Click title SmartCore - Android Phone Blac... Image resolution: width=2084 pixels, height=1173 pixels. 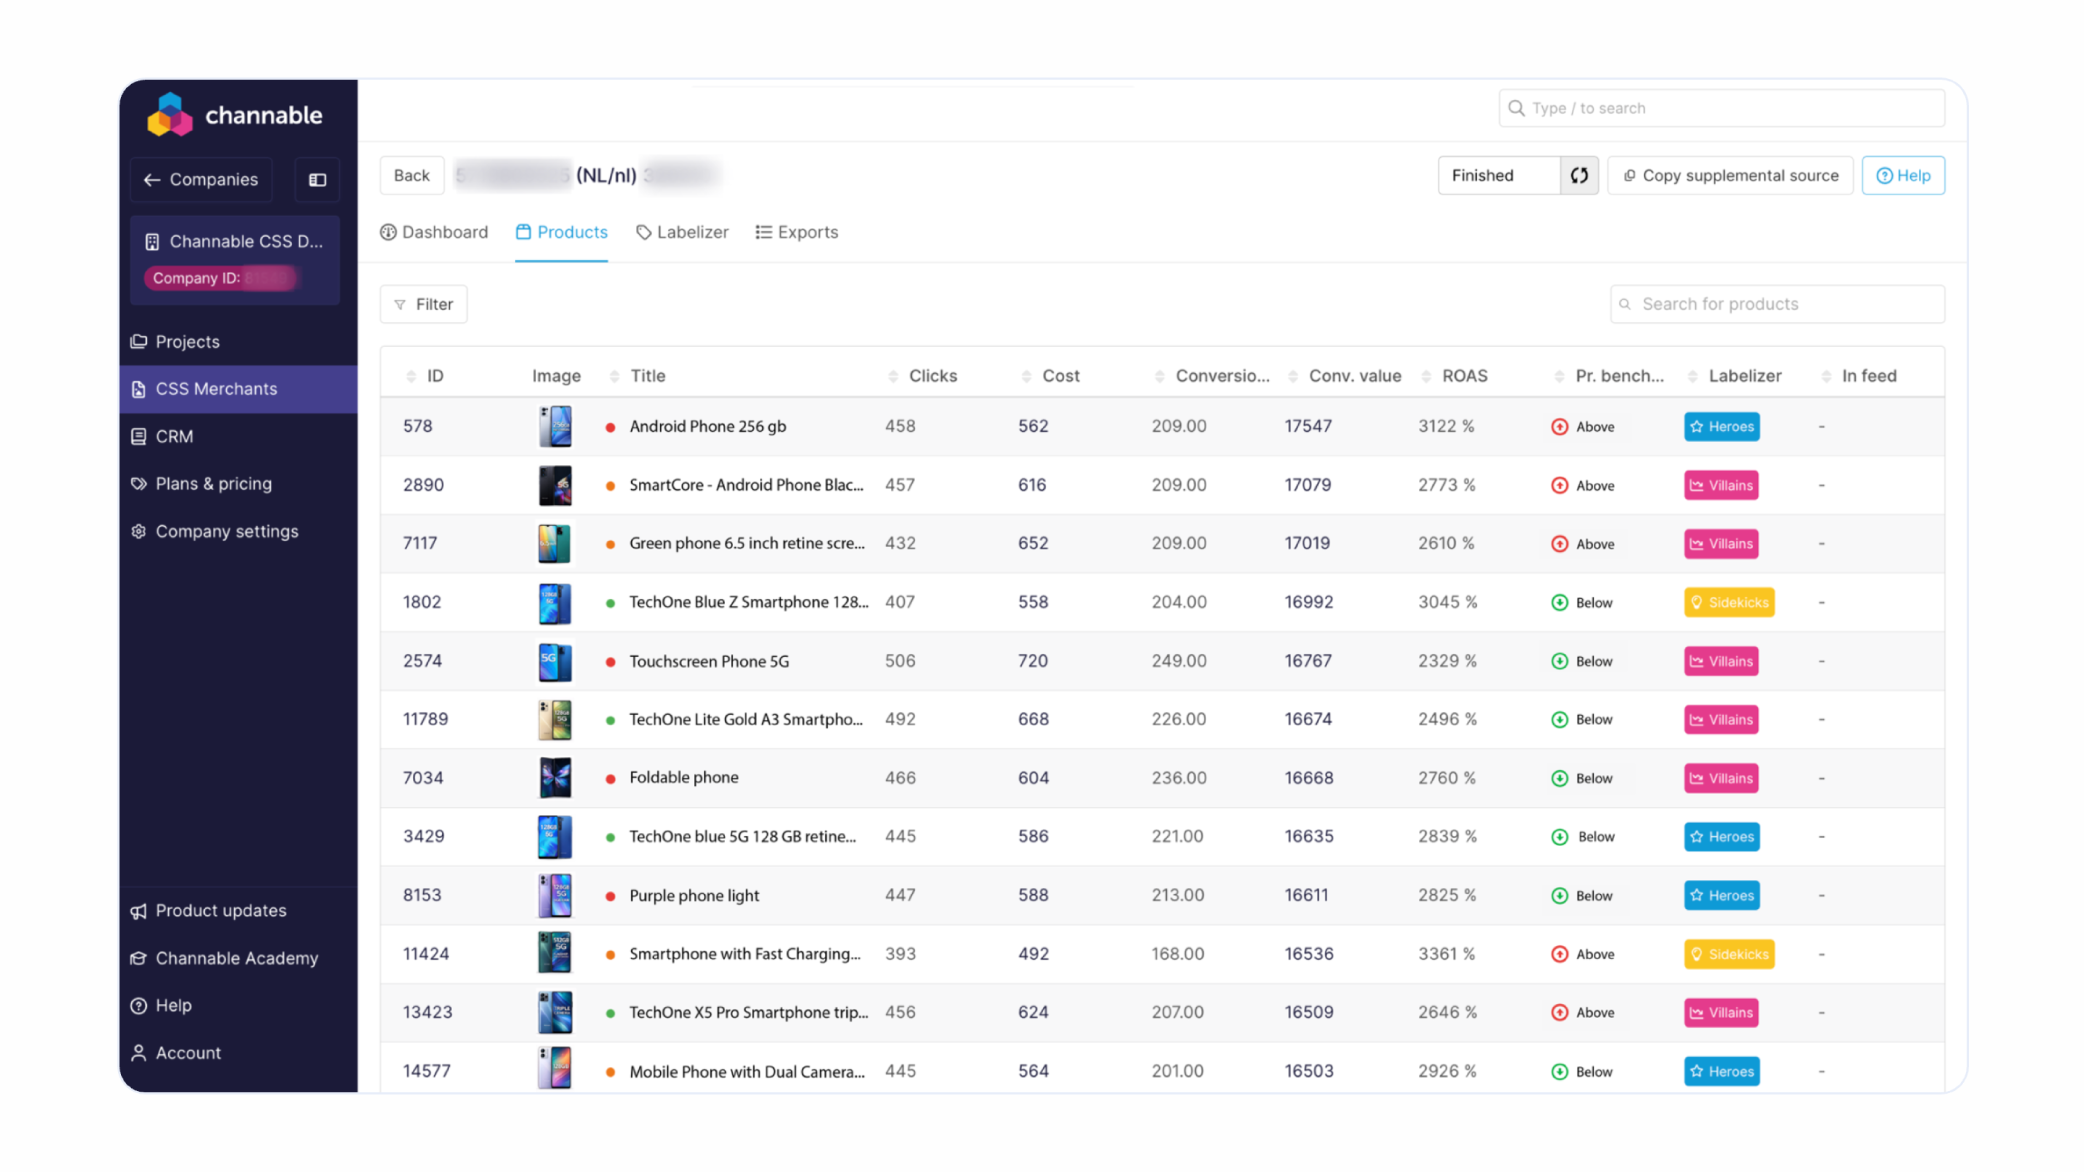[746, 485]
